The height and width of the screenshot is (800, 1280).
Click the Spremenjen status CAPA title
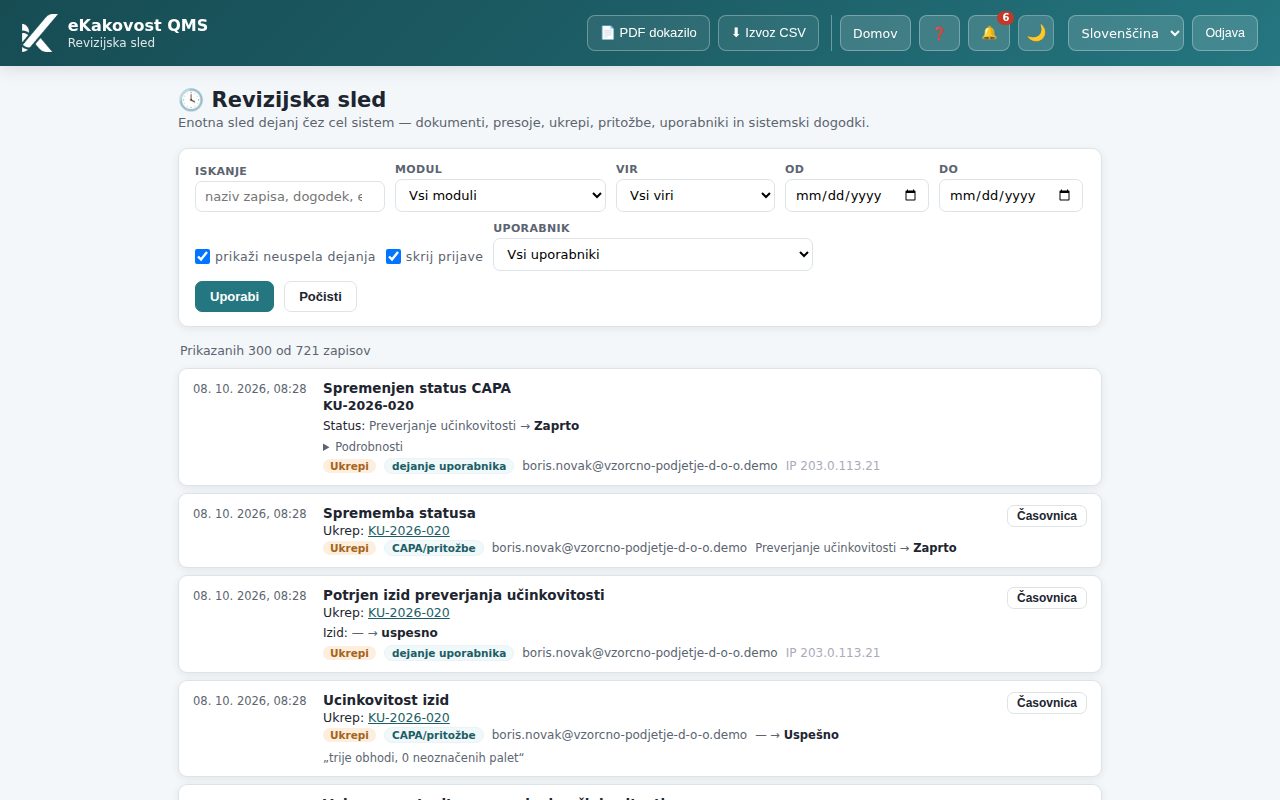(417, 388)
